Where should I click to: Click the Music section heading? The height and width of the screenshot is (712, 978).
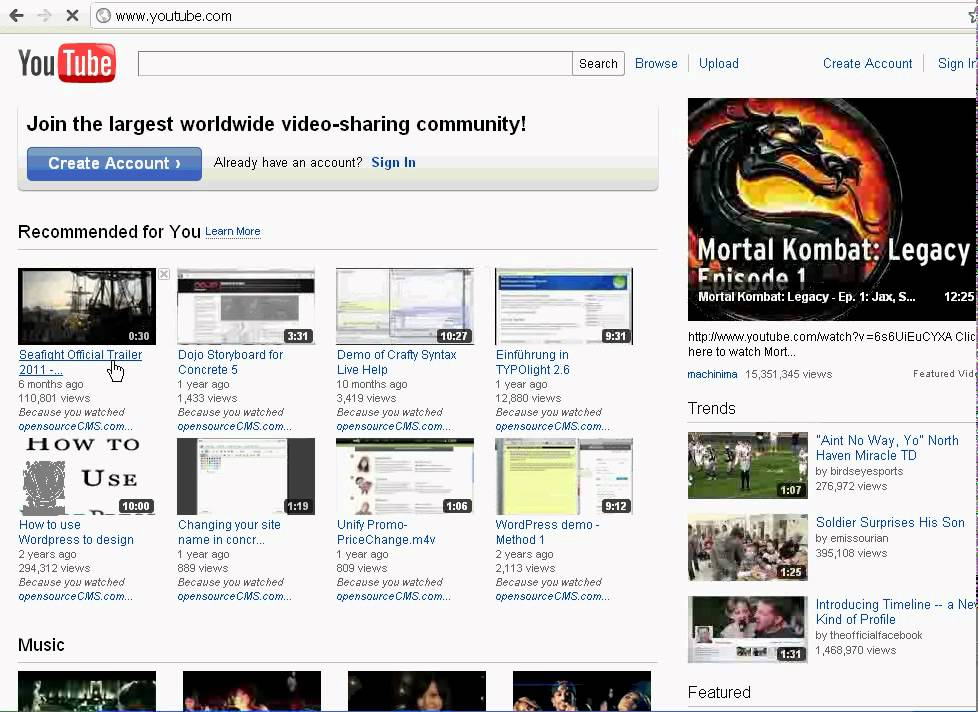pyautogui.click(x=41, y=645)
